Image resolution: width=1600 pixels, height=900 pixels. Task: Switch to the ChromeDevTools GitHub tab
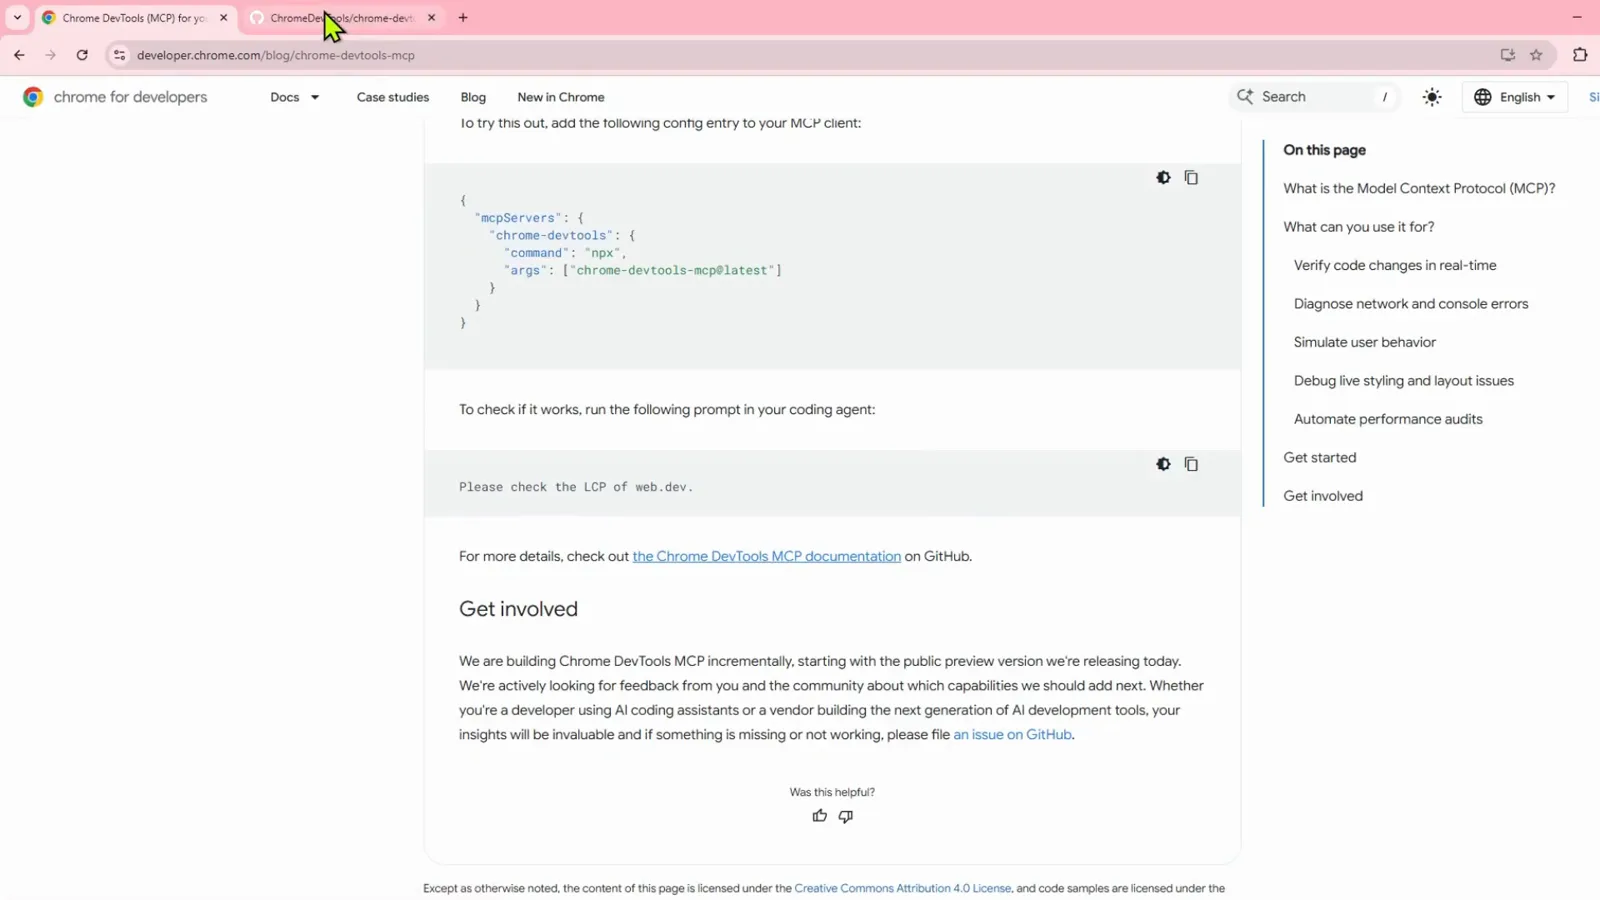(342, 18)
